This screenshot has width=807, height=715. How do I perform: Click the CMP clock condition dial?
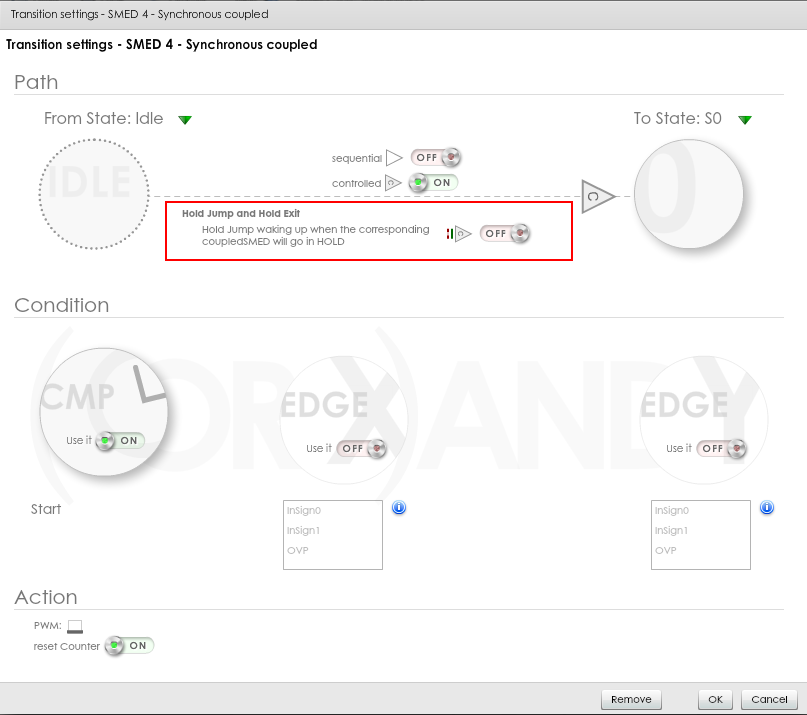pyautogui.click(x=104, y=411)
